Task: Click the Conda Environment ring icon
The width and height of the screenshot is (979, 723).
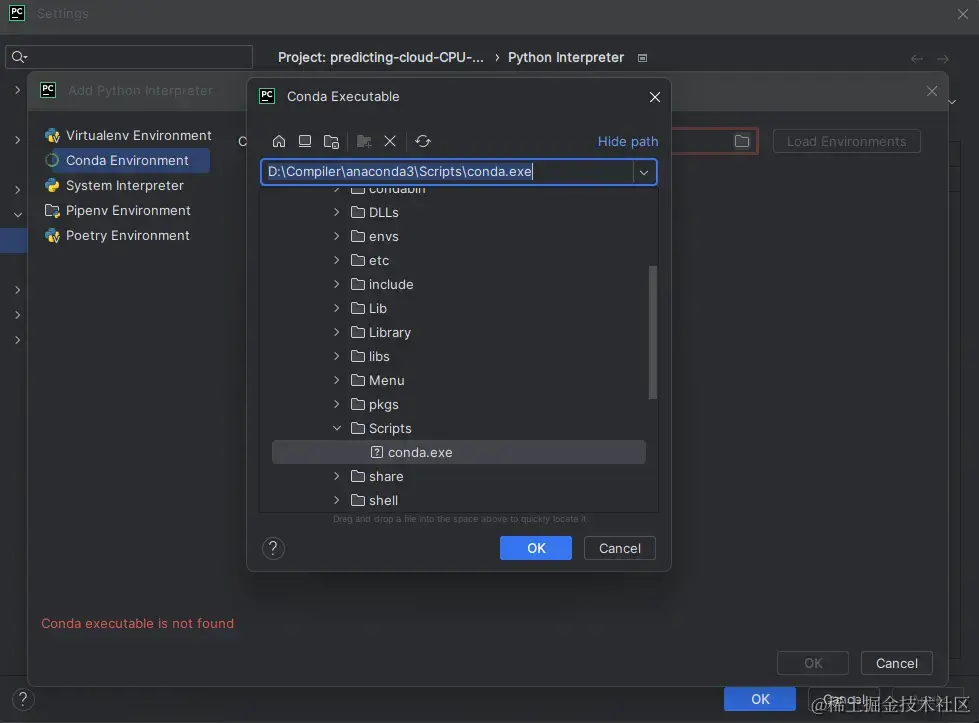Action: 52,160
